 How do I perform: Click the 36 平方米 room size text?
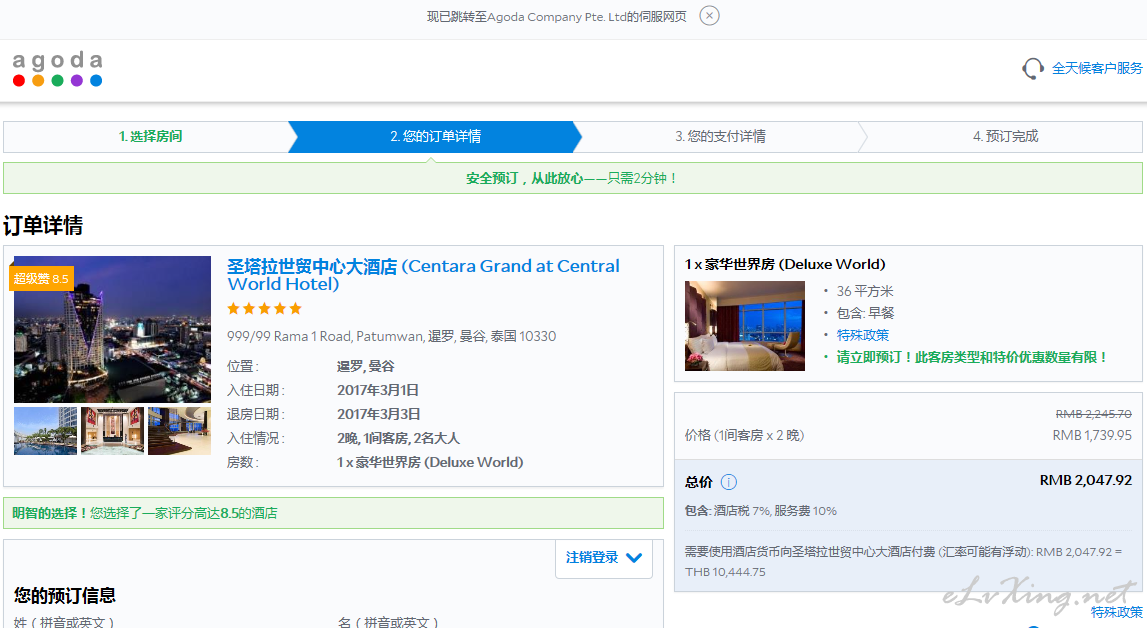point(865,291)
